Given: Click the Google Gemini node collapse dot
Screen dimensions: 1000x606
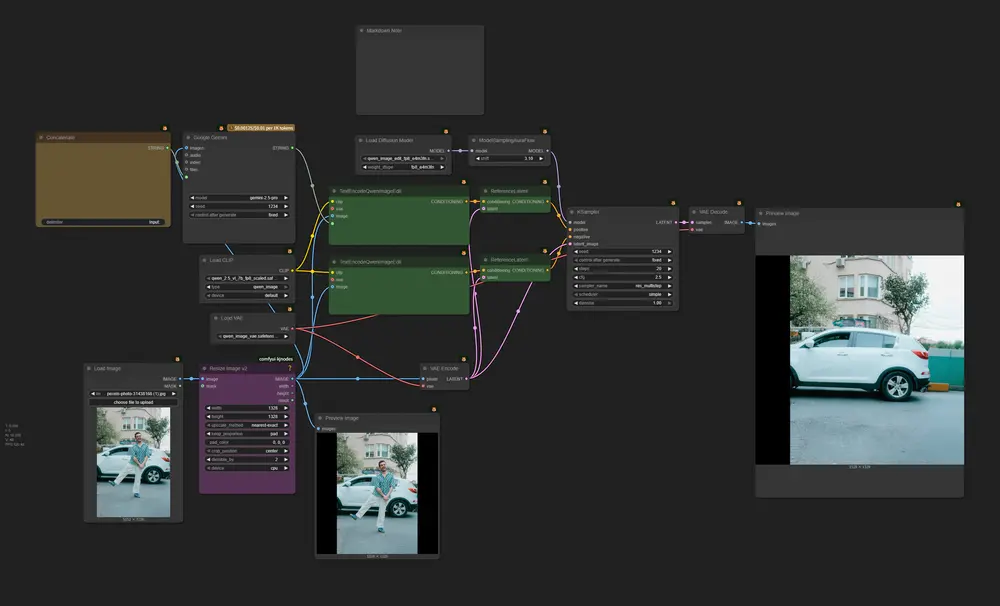Looking at the screenshot, I should pyautogui.click(x=188, y=137).
